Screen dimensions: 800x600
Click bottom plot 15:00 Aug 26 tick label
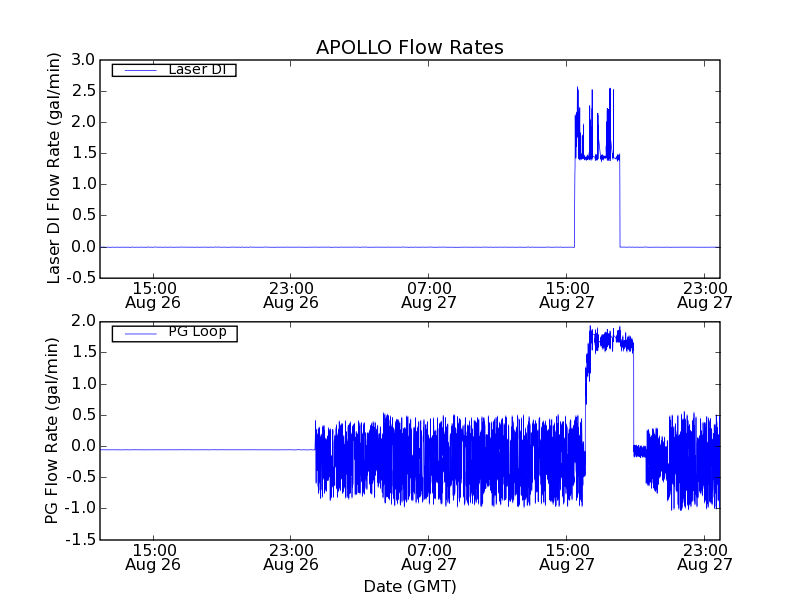point(153,557)
